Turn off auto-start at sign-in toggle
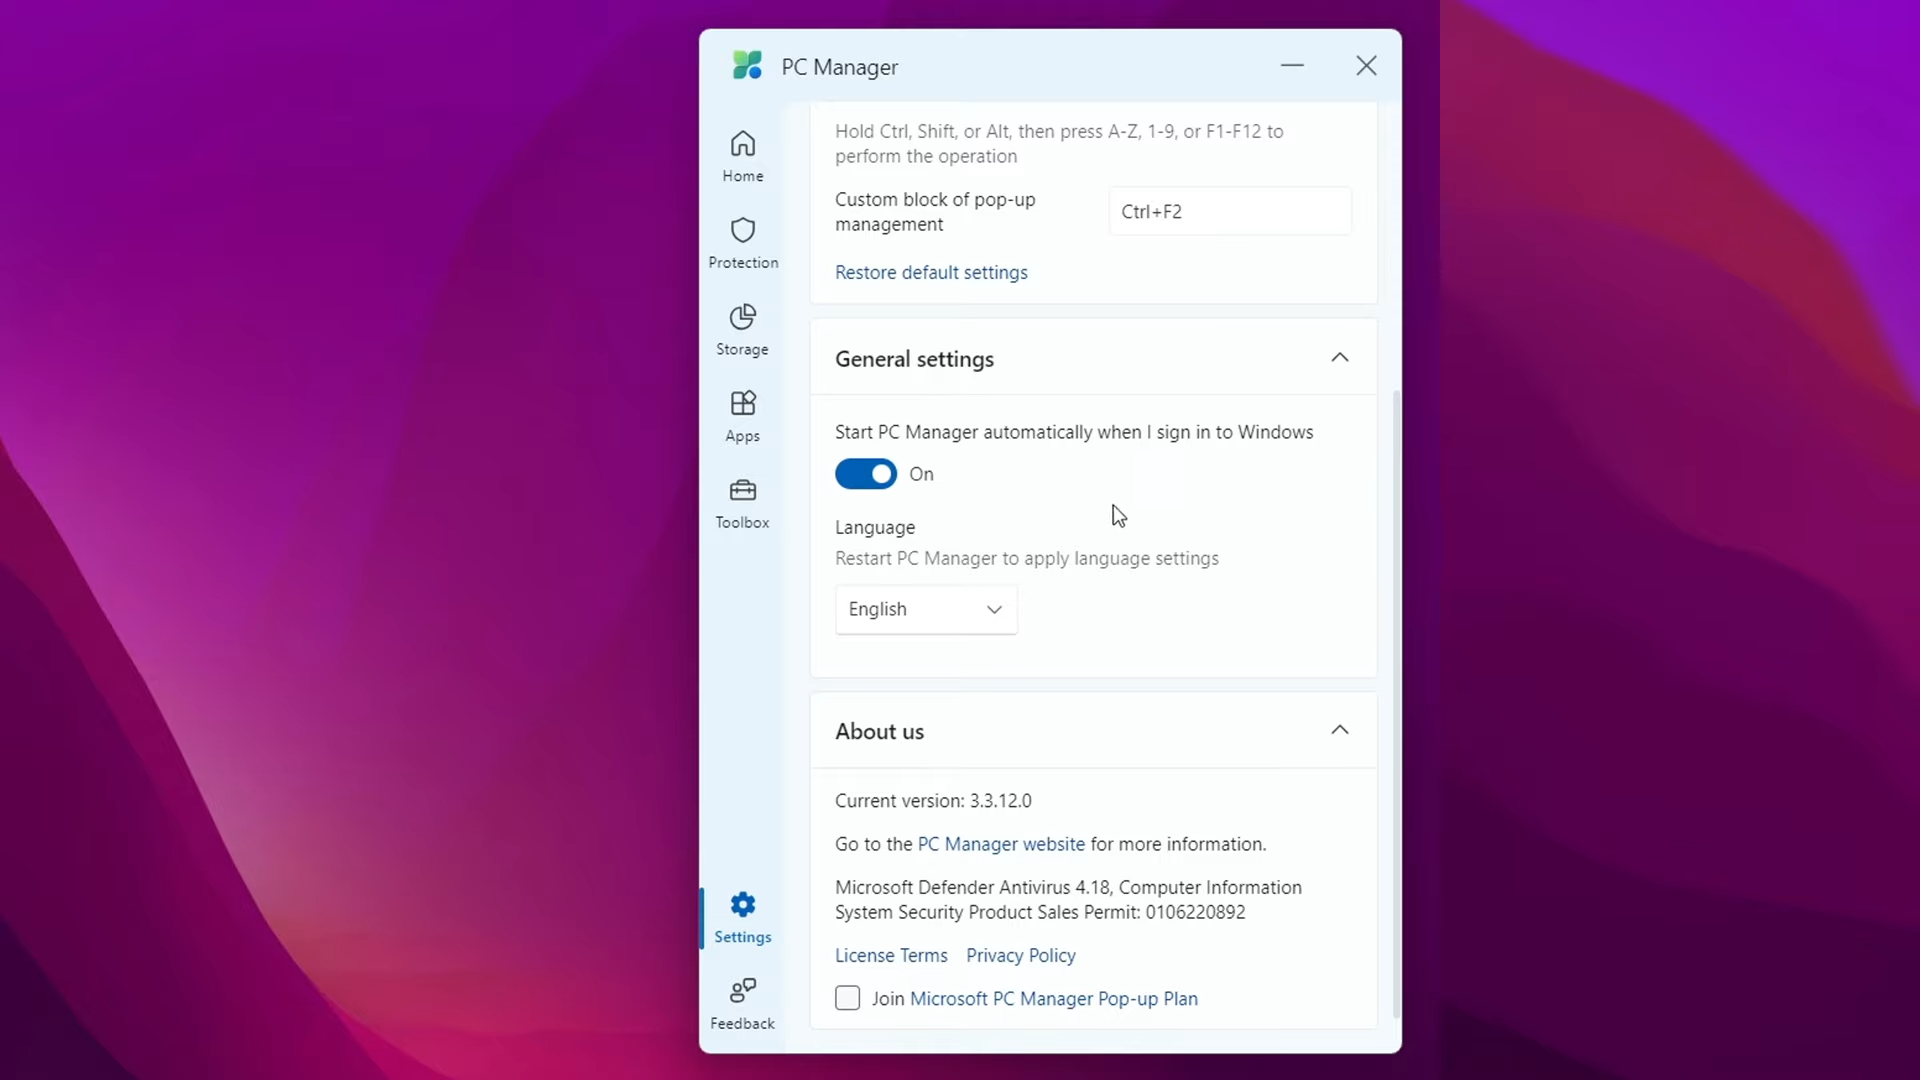 [866, 474]
